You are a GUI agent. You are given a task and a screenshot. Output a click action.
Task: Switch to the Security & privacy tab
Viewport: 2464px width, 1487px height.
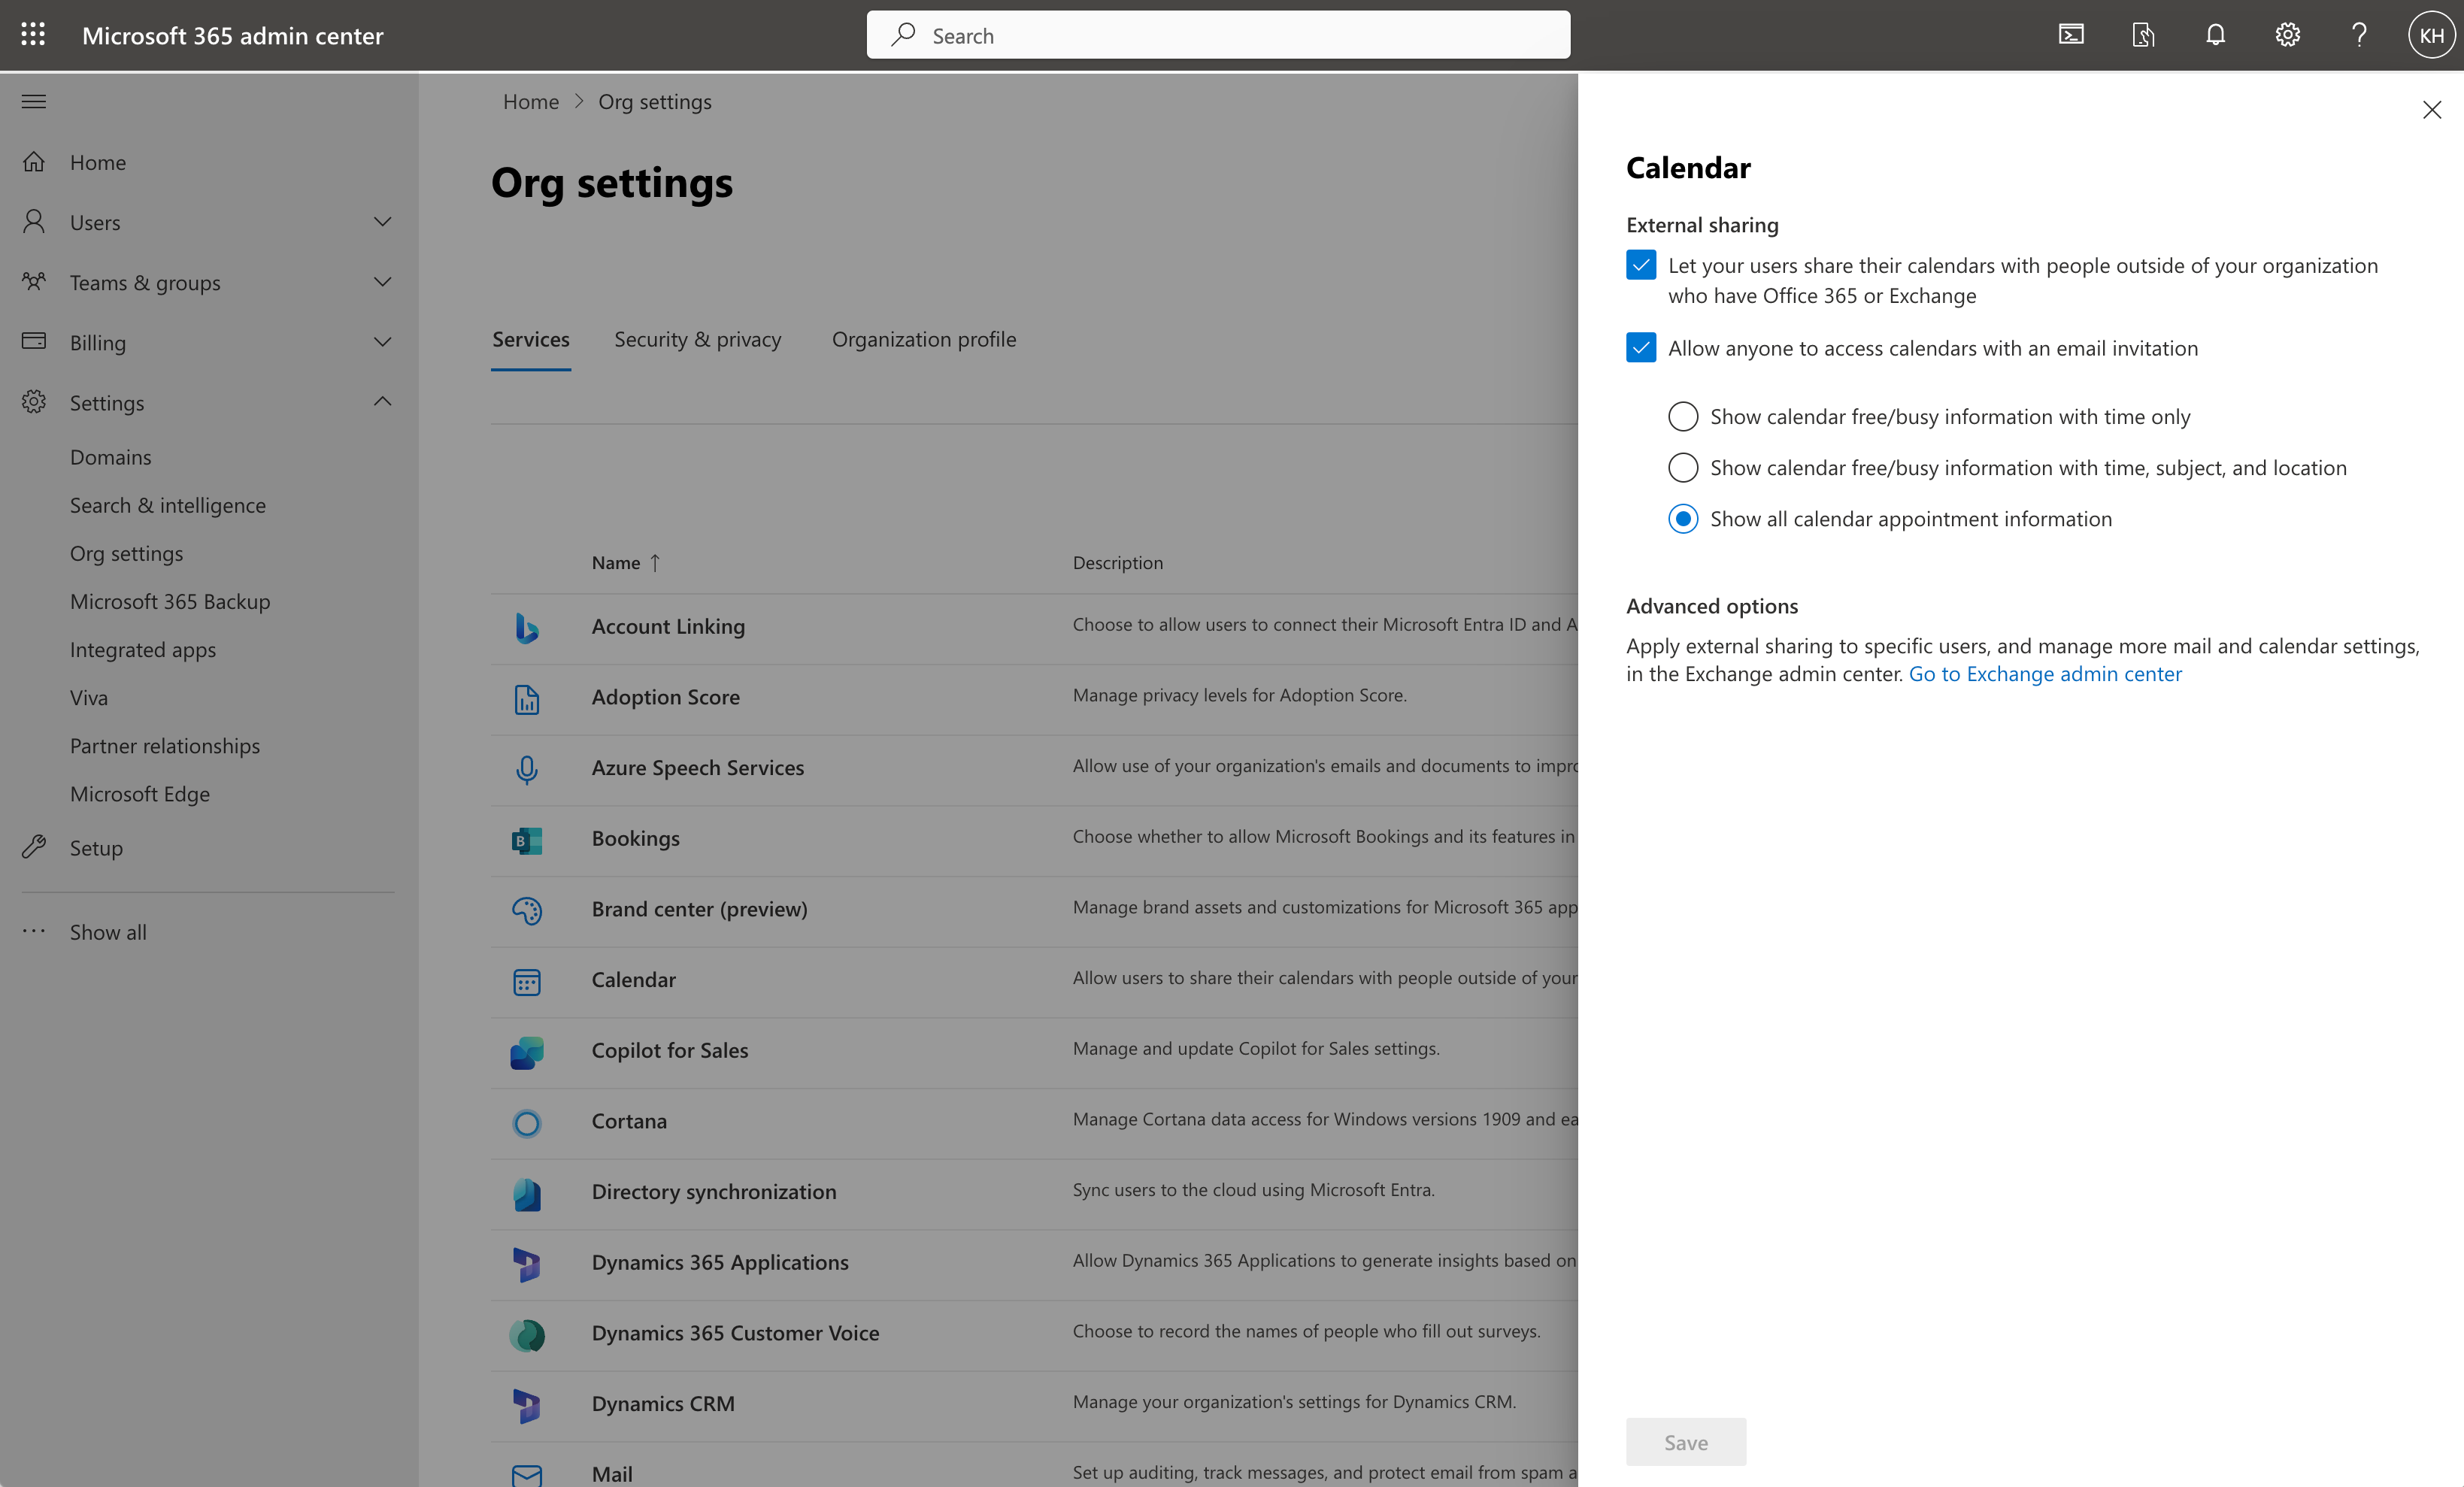click(x=697, y=339)
